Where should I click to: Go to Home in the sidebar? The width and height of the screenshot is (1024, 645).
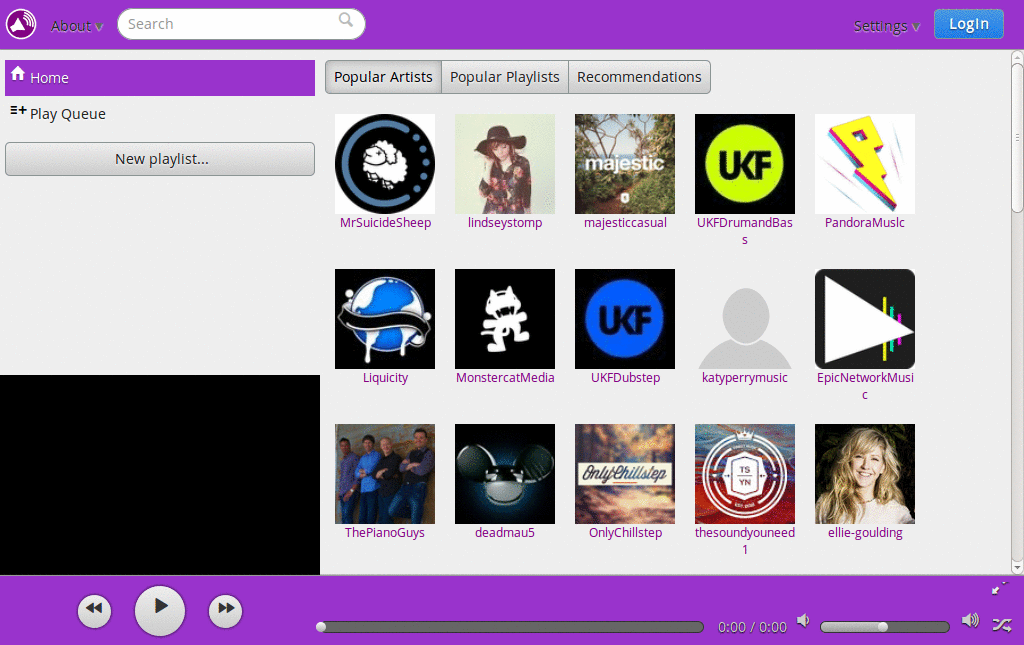[160, 78]
